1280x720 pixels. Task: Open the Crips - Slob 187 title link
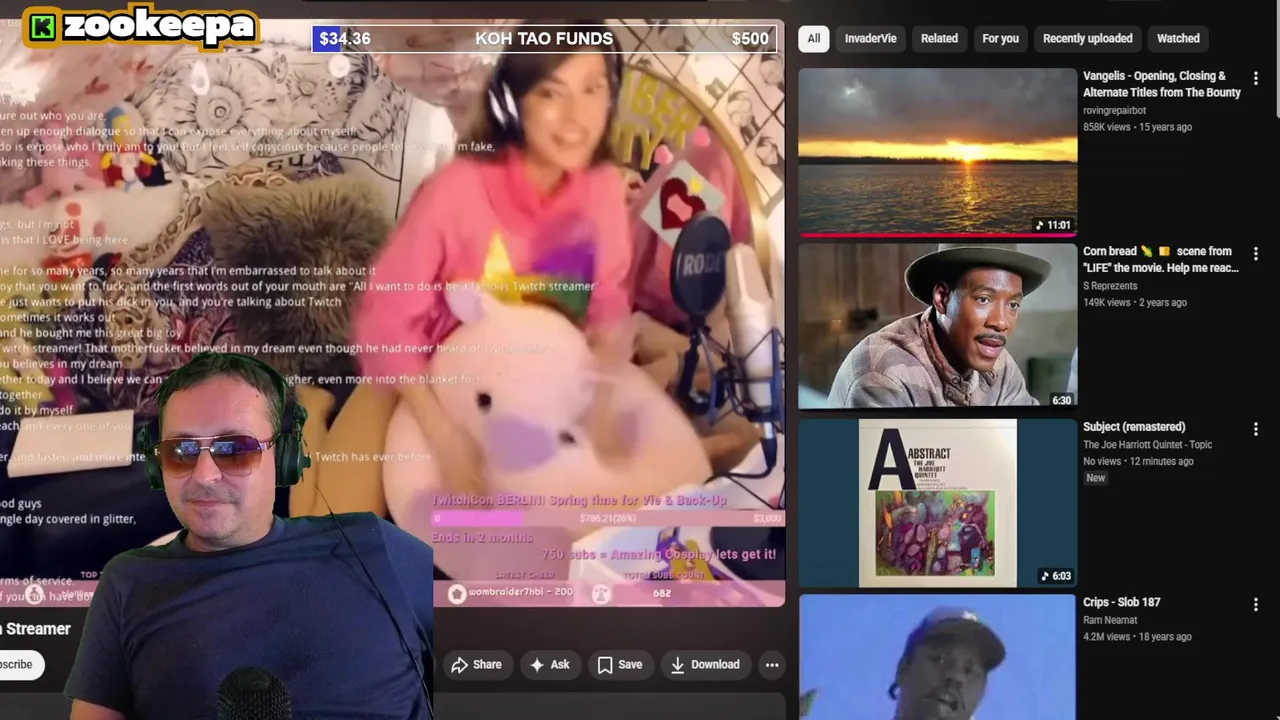[1121, 602]
